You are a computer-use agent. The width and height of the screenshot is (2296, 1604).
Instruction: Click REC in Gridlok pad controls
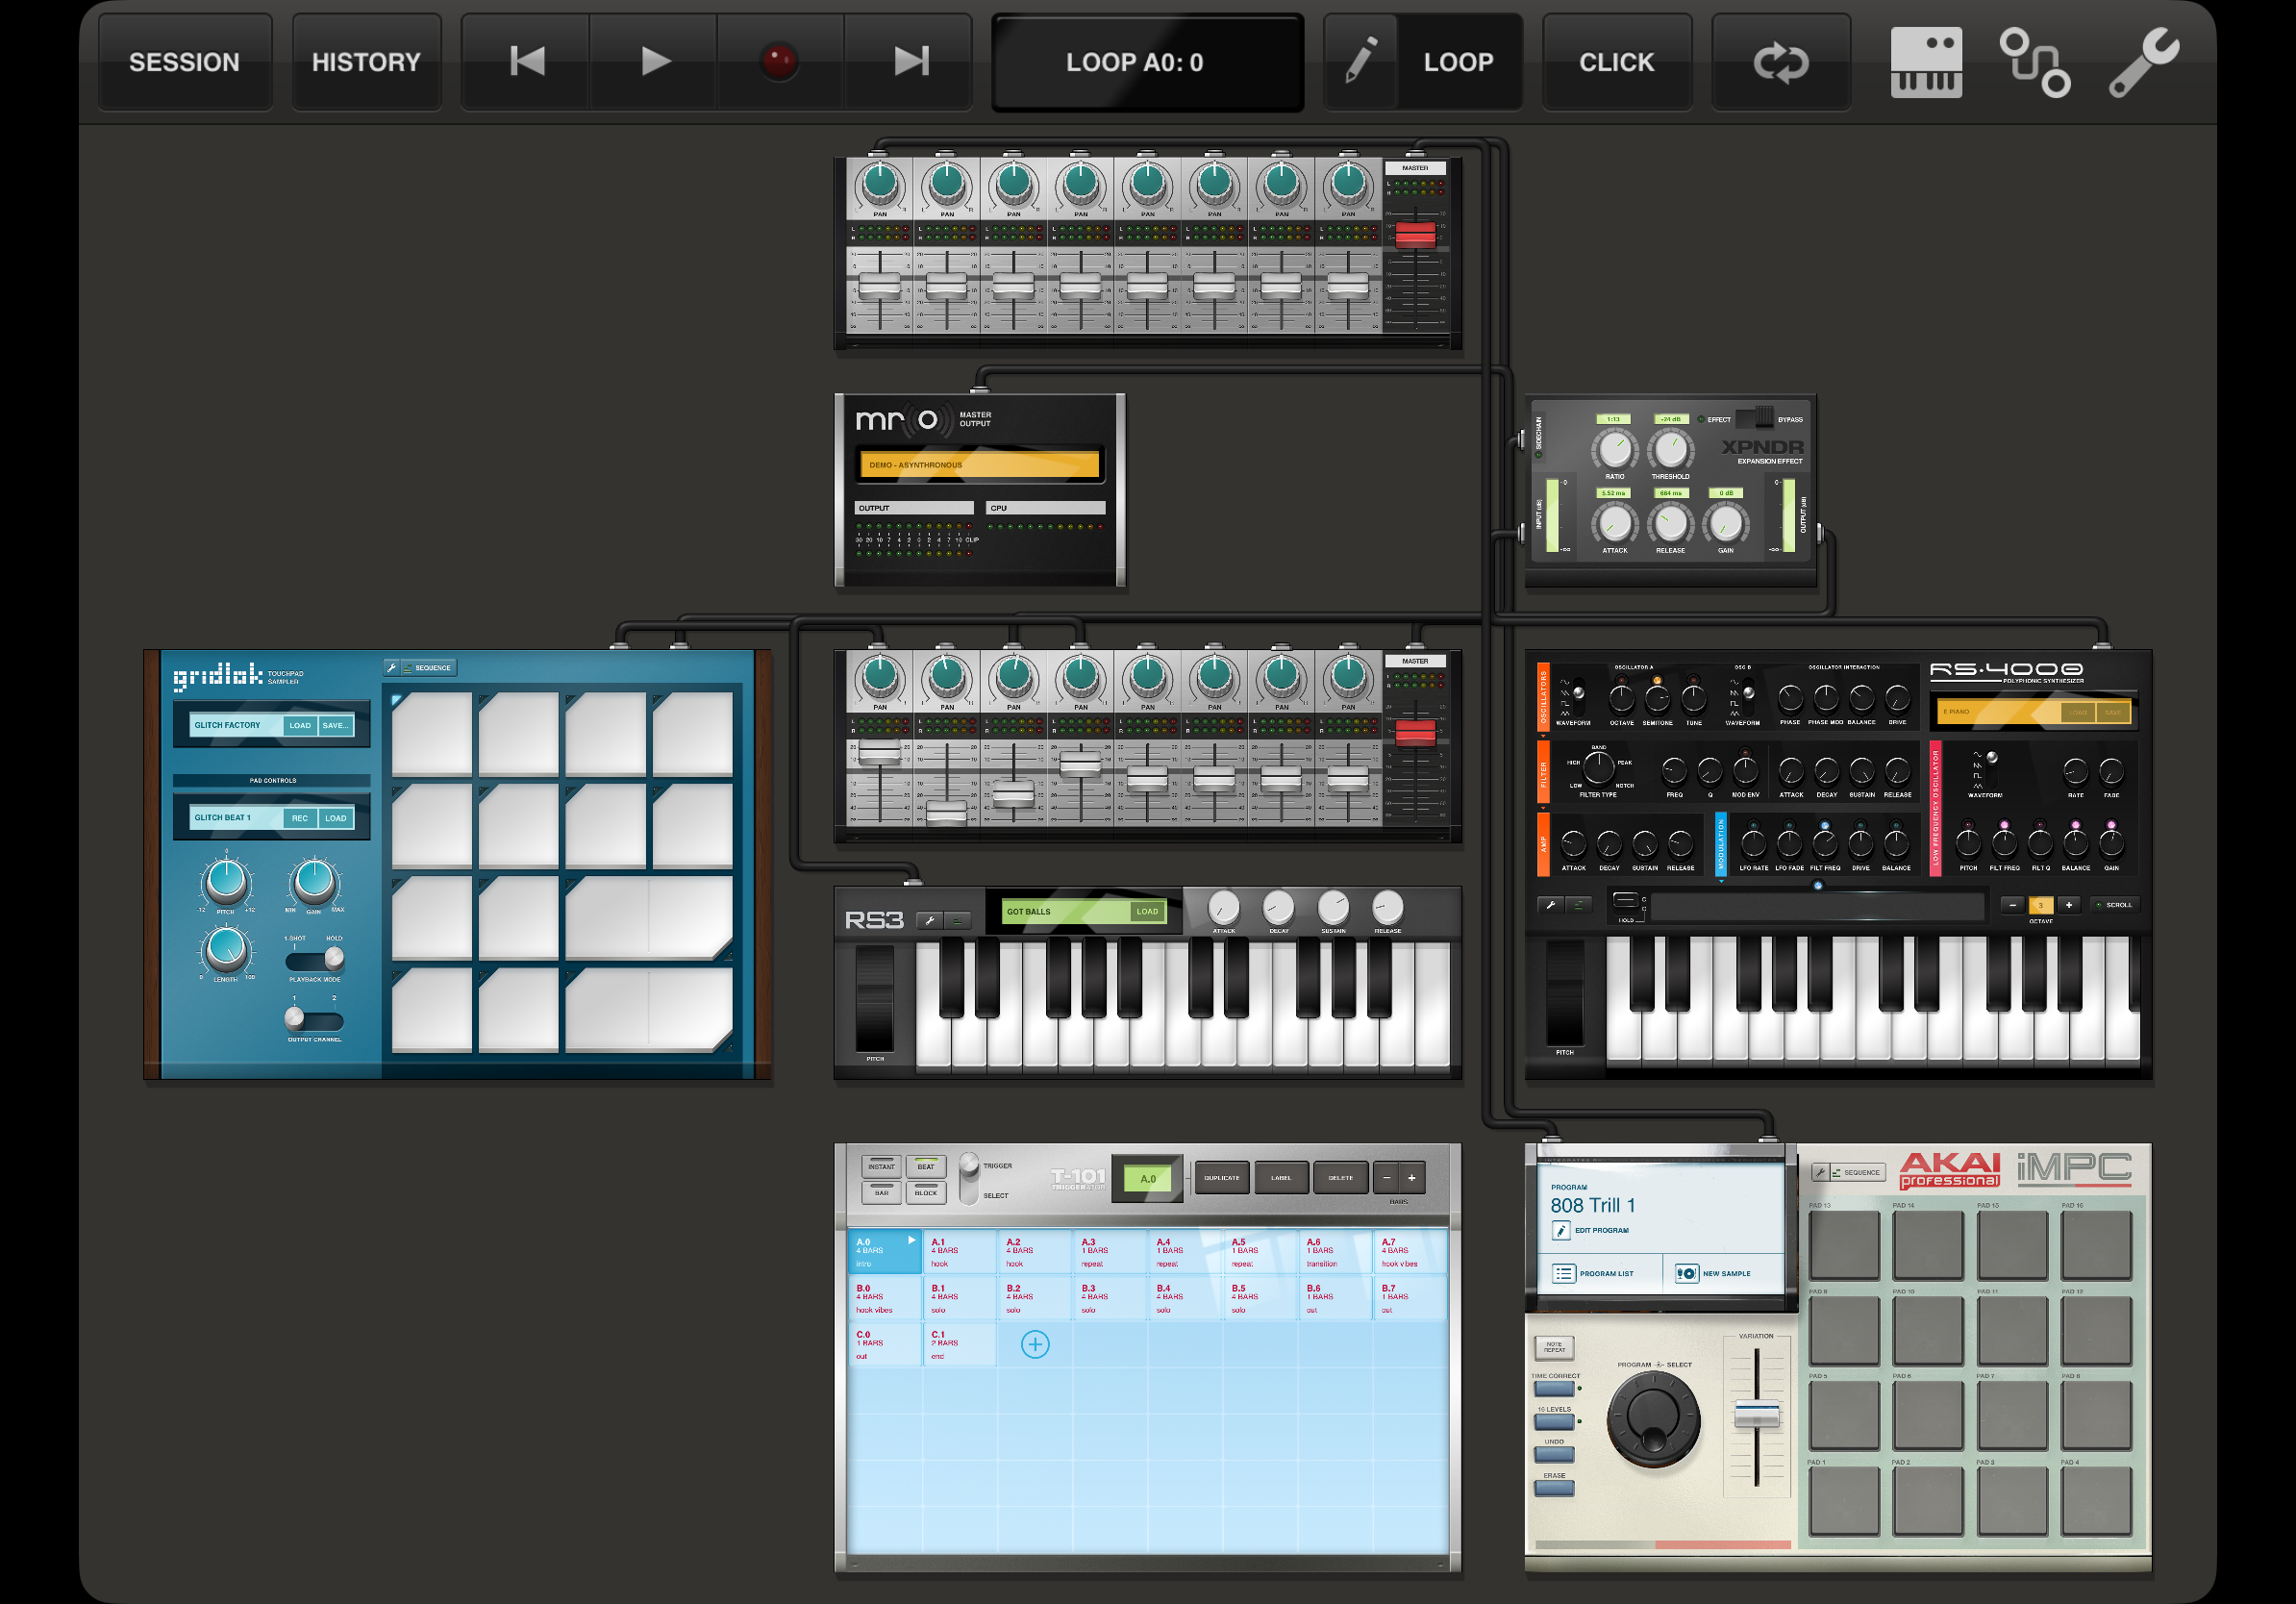point(299,818)
